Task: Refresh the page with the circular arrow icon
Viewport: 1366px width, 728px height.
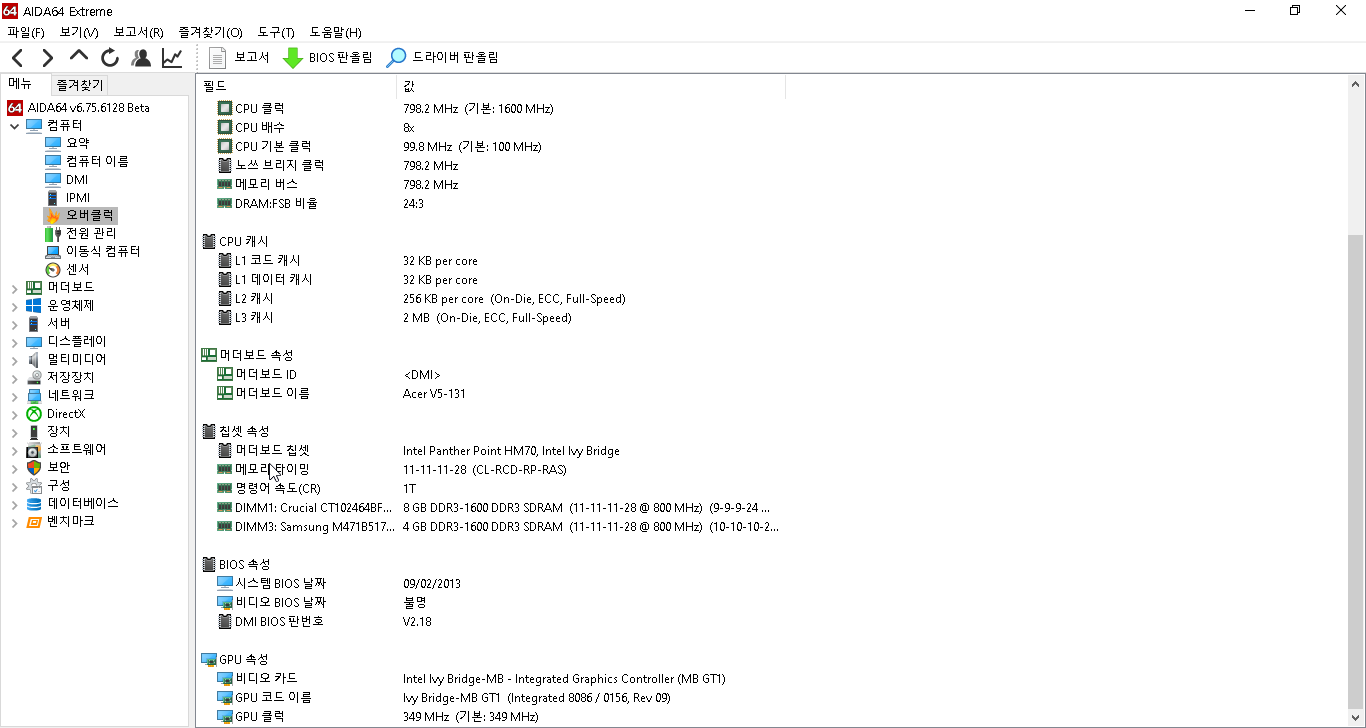Action: coord(110,58)
